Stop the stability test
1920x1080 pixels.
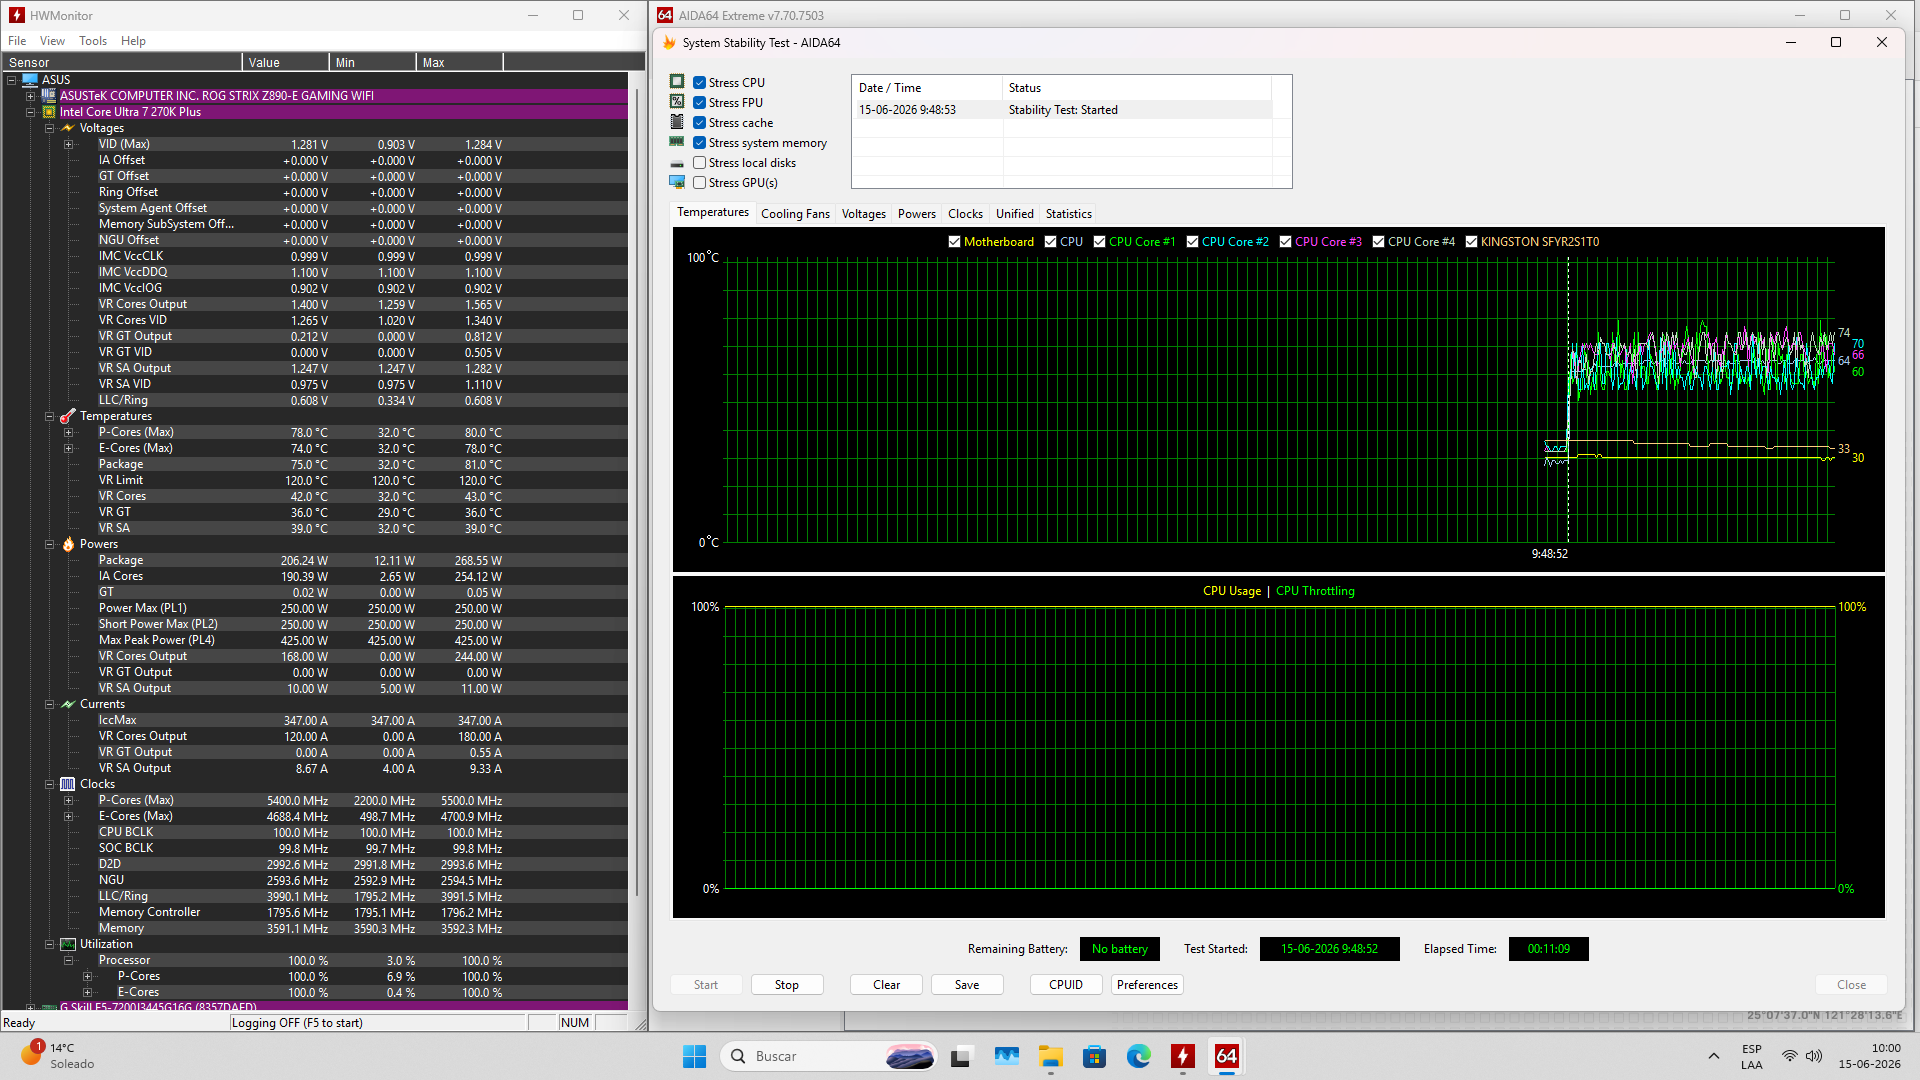pos(787,985)
